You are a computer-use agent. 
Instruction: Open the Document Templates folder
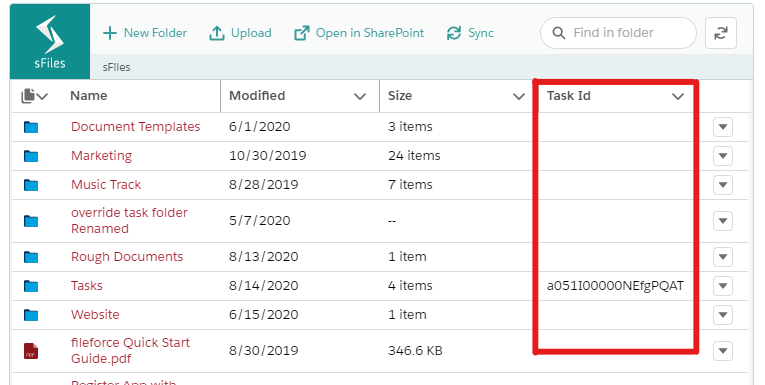136,126
